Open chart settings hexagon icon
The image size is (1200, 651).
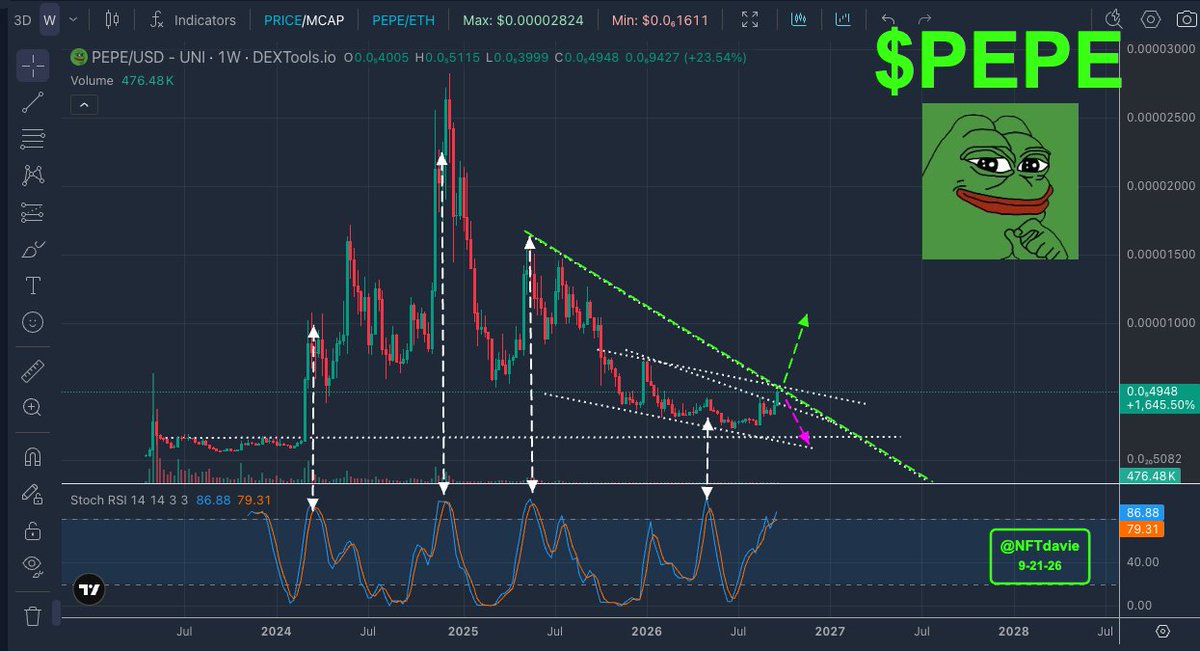pos(1152,19)
